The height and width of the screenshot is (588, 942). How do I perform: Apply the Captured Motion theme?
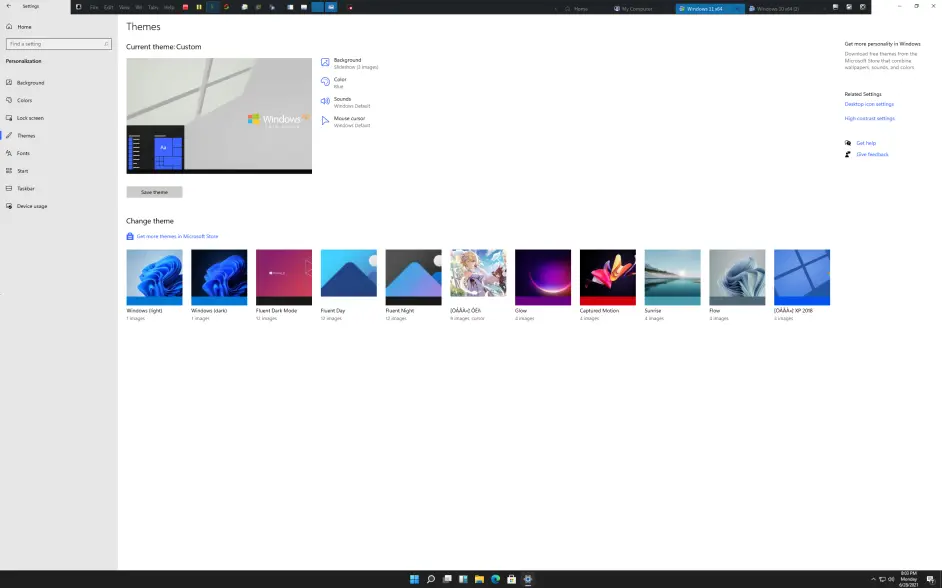pos(608,277)
